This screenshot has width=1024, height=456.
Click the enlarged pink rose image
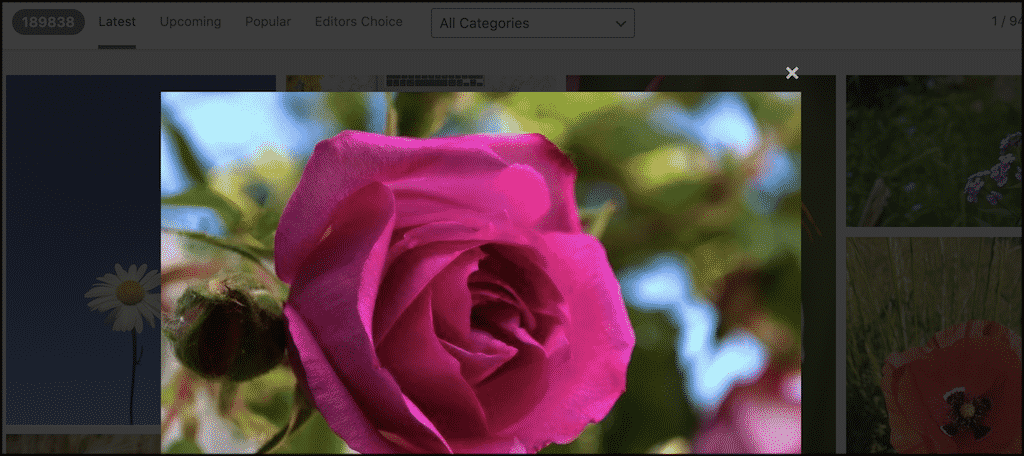click(481, 273)
